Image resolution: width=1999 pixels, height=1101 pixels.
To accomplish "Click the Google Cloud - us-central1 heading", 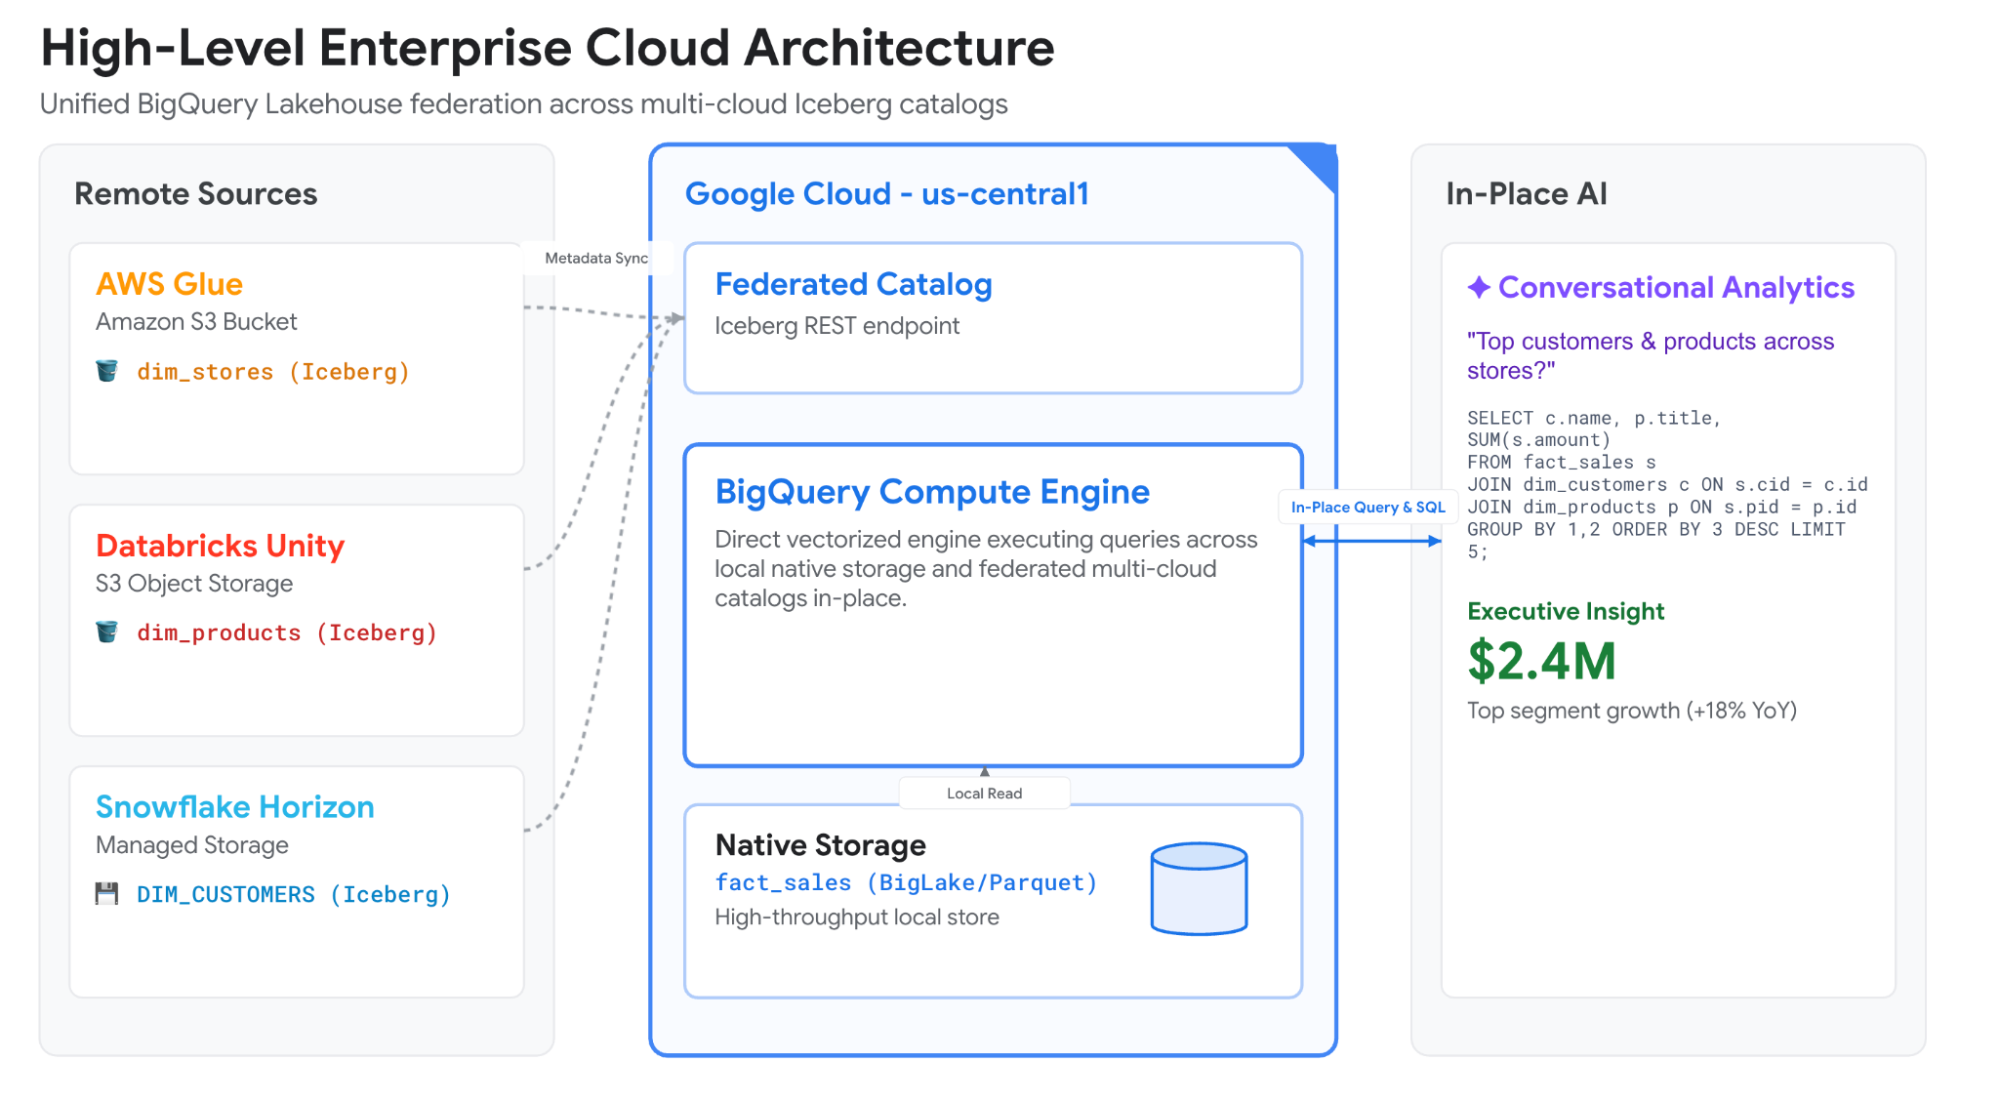I will (x=887, y=194).
